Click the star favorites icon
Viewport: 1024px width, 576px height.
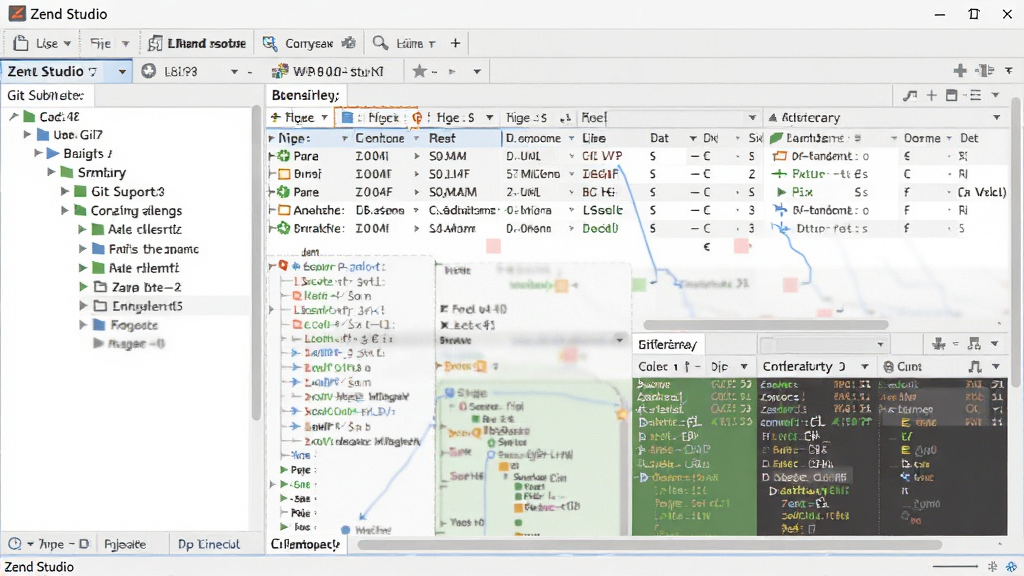(419, 71)
